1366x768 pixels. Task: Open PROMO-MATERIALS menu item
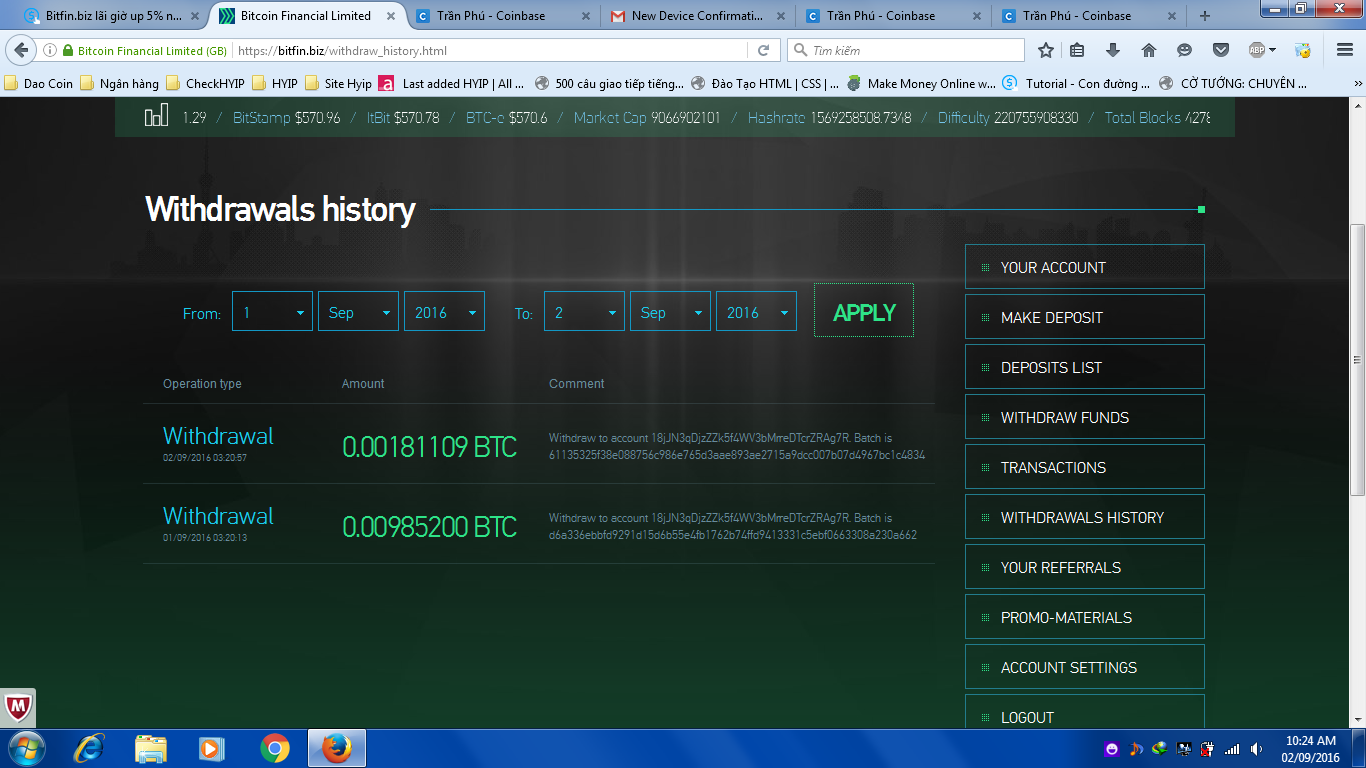click(1085, 617)
